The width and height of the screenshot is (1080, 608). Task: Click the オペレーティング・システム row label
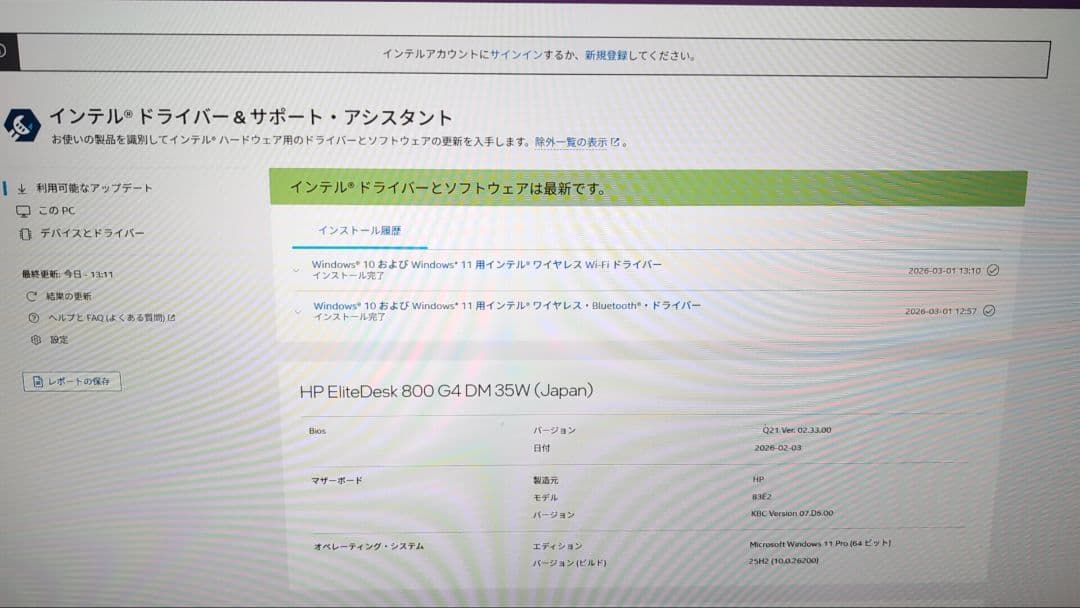(368, 546)
